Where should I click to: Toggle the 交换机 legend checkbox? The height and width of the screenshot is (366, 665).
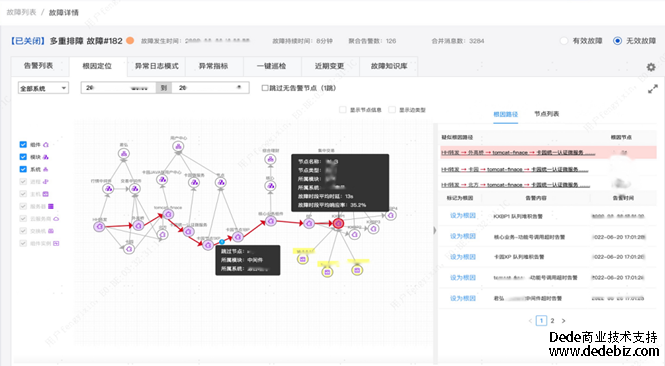(x=23, y=231)
